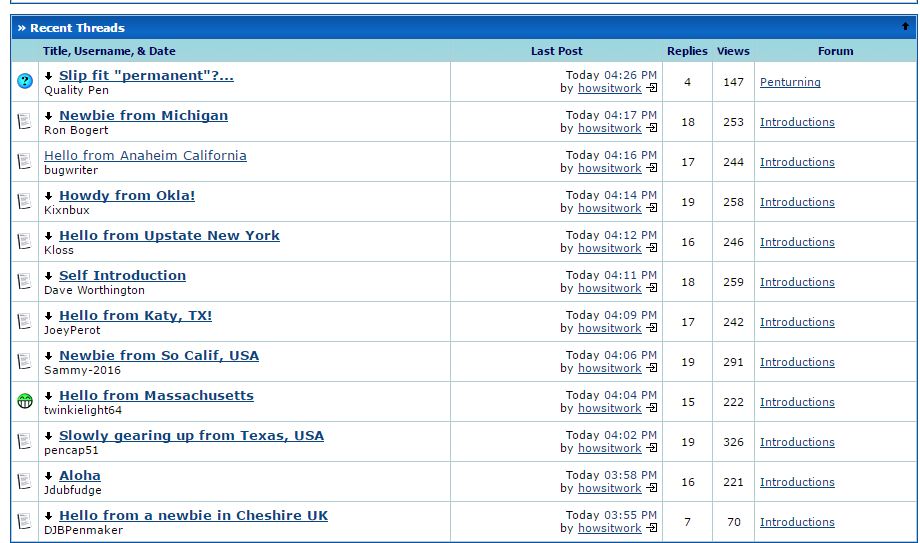Viewport: 920px width, 543px height.
Task: Jump to first unread in Howdy from Okla!
Action: coord(49,196)
